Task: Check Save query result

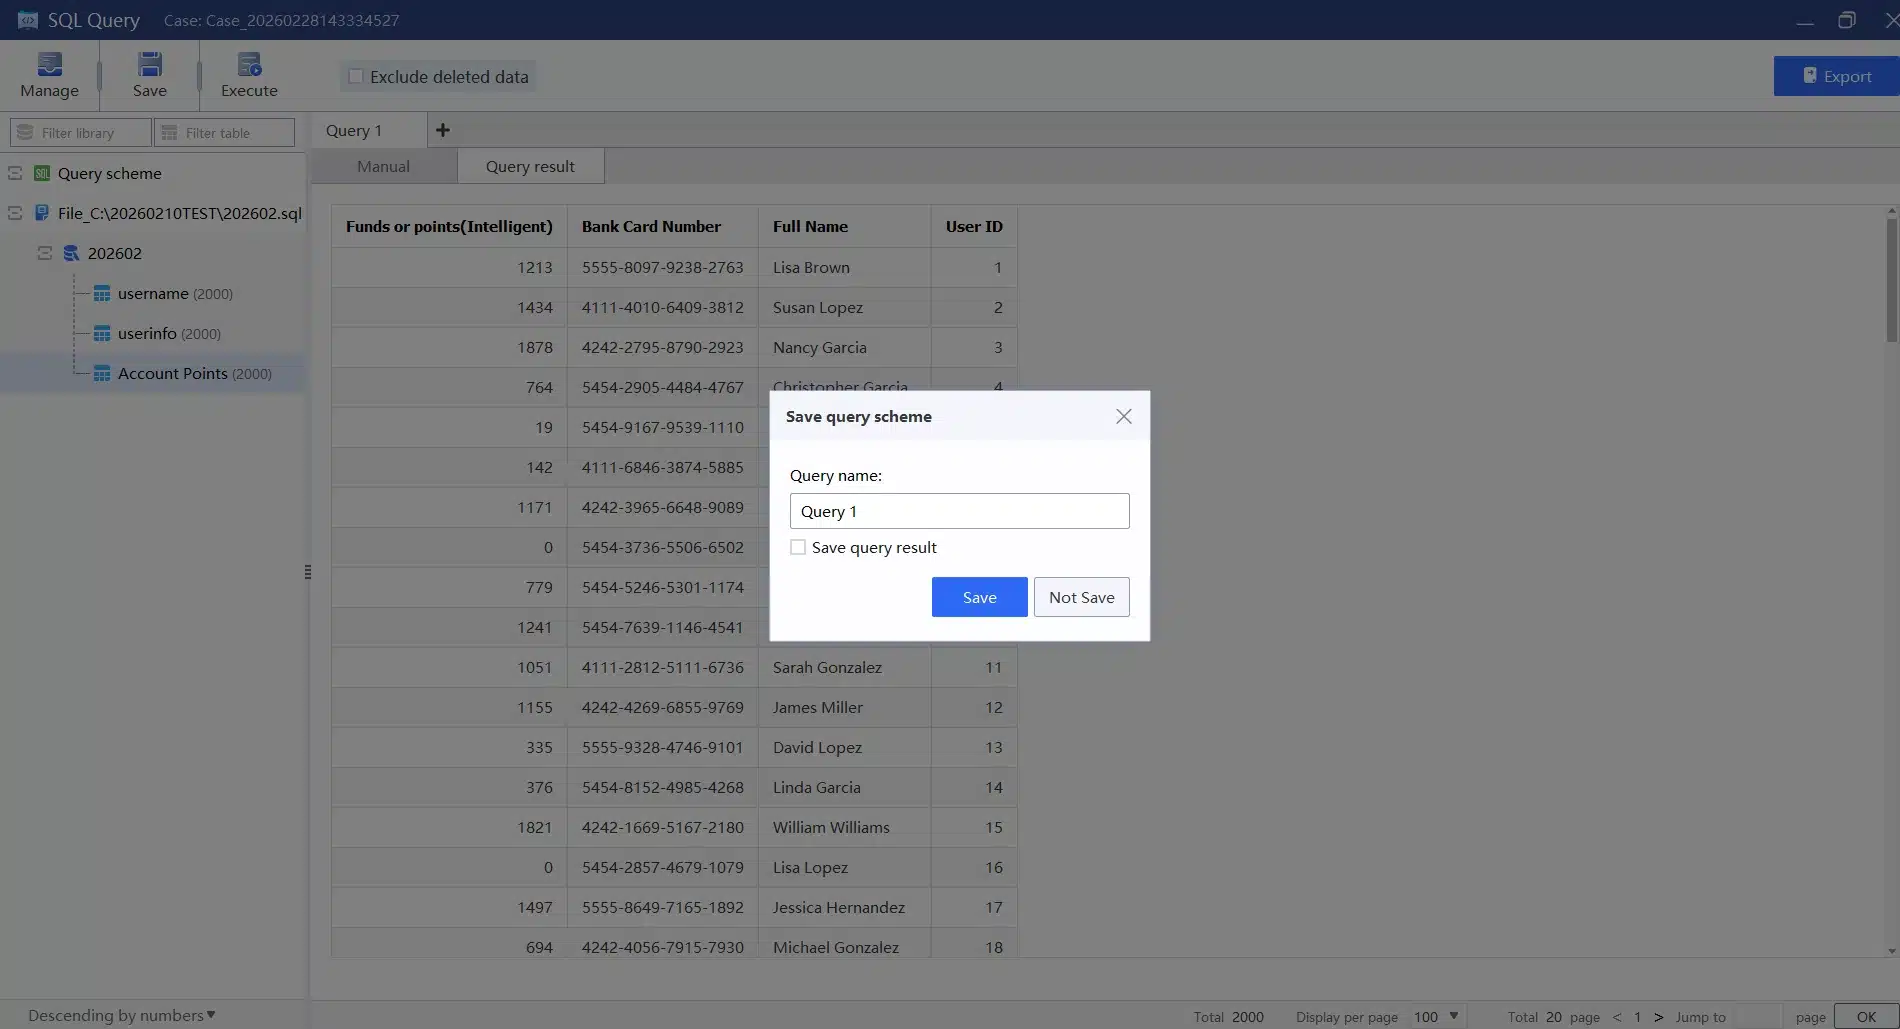Action: click(x=798, y=547)
